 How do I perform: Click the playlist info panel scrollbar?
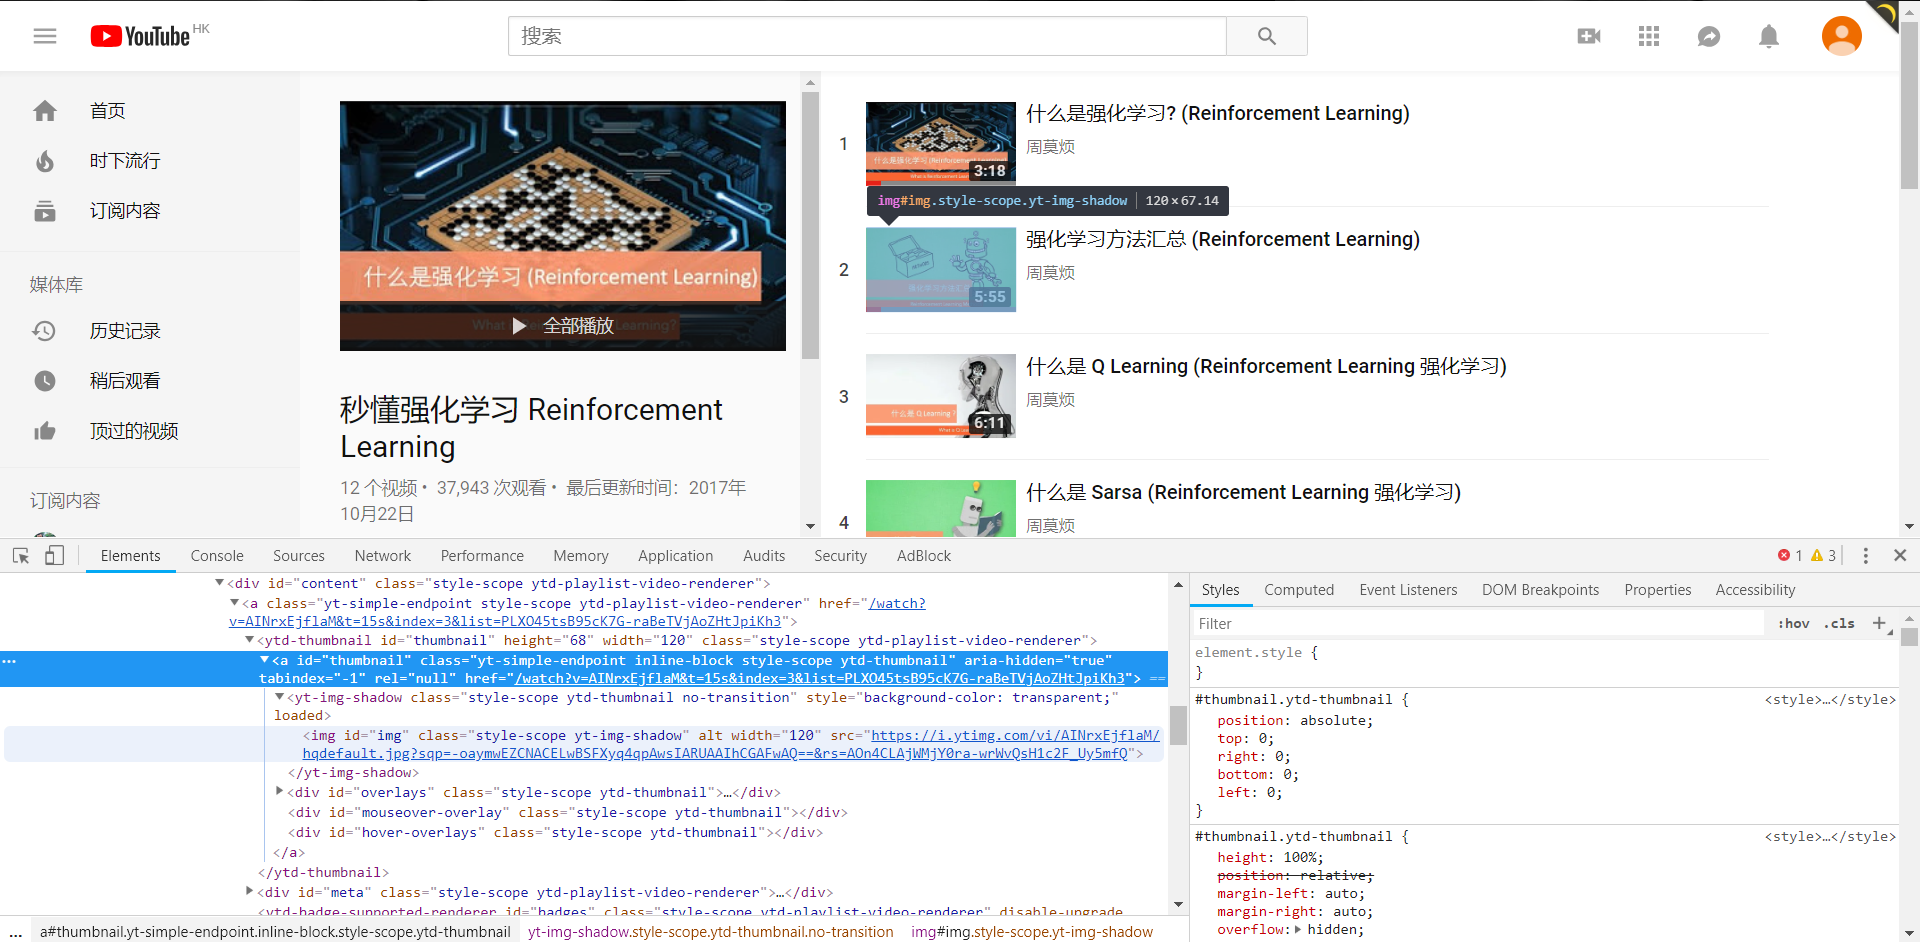click(810, 224)
